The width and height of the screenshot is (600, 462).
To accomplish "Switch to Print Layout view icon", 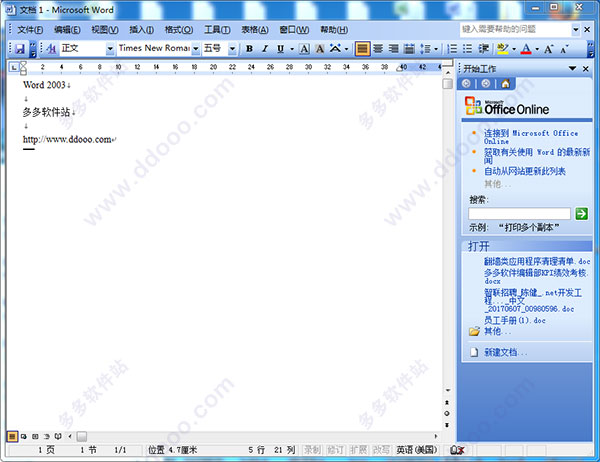I will [35, 436].
